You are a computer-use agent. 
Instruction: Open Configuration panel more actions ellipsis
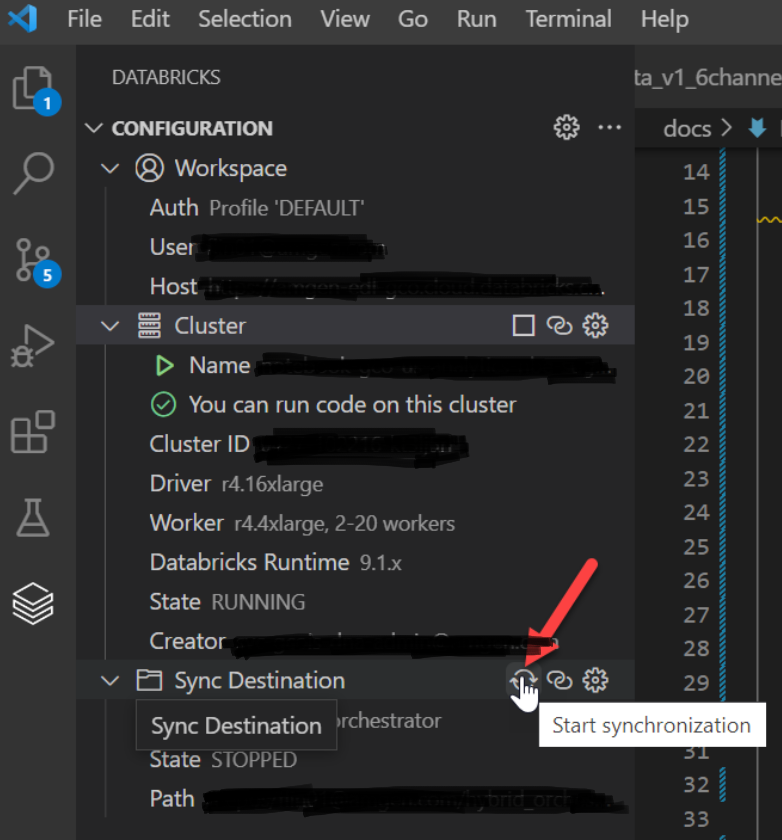[x=609, y=127]
